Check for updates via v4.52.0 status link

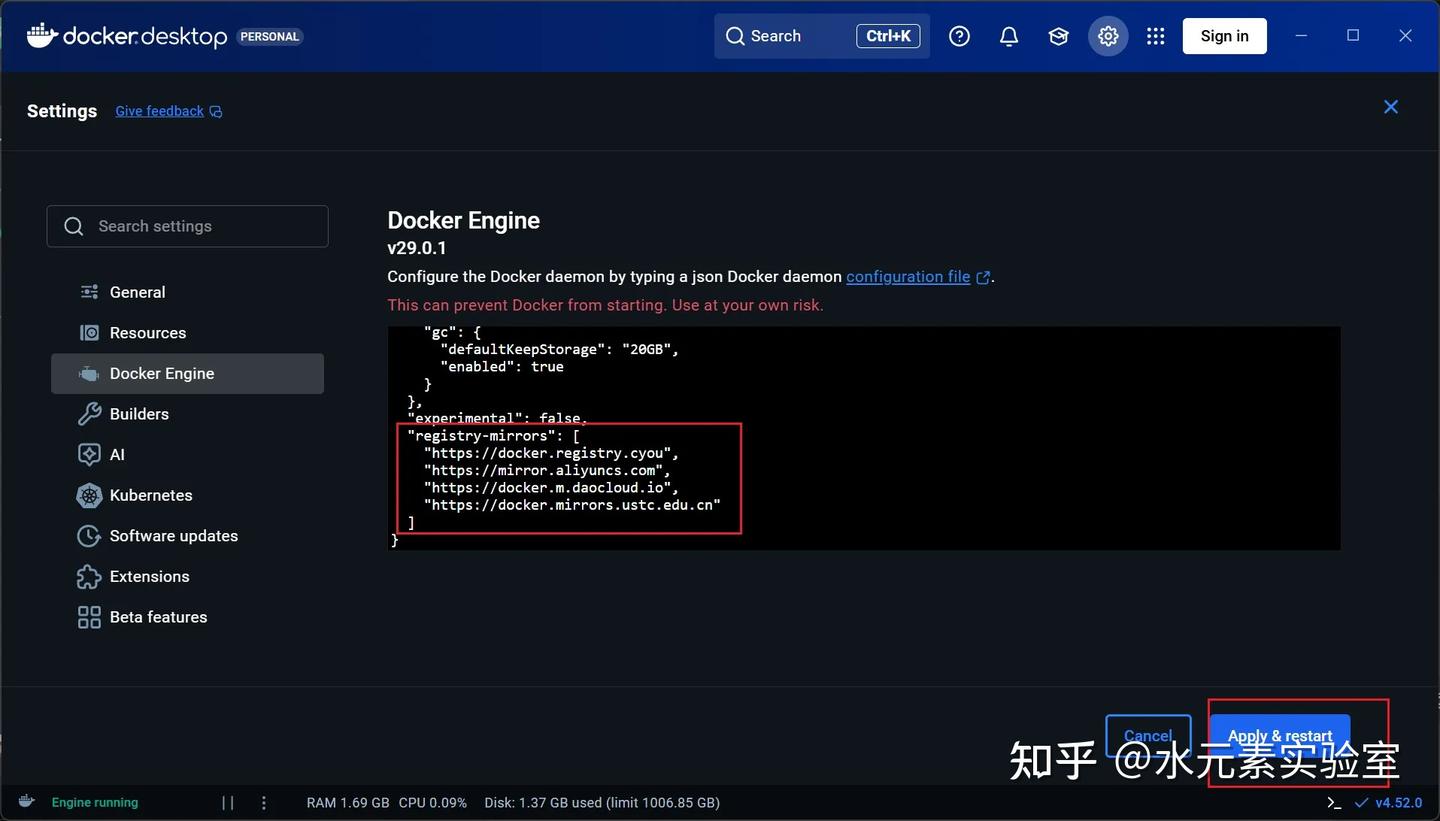point(1390,801)
